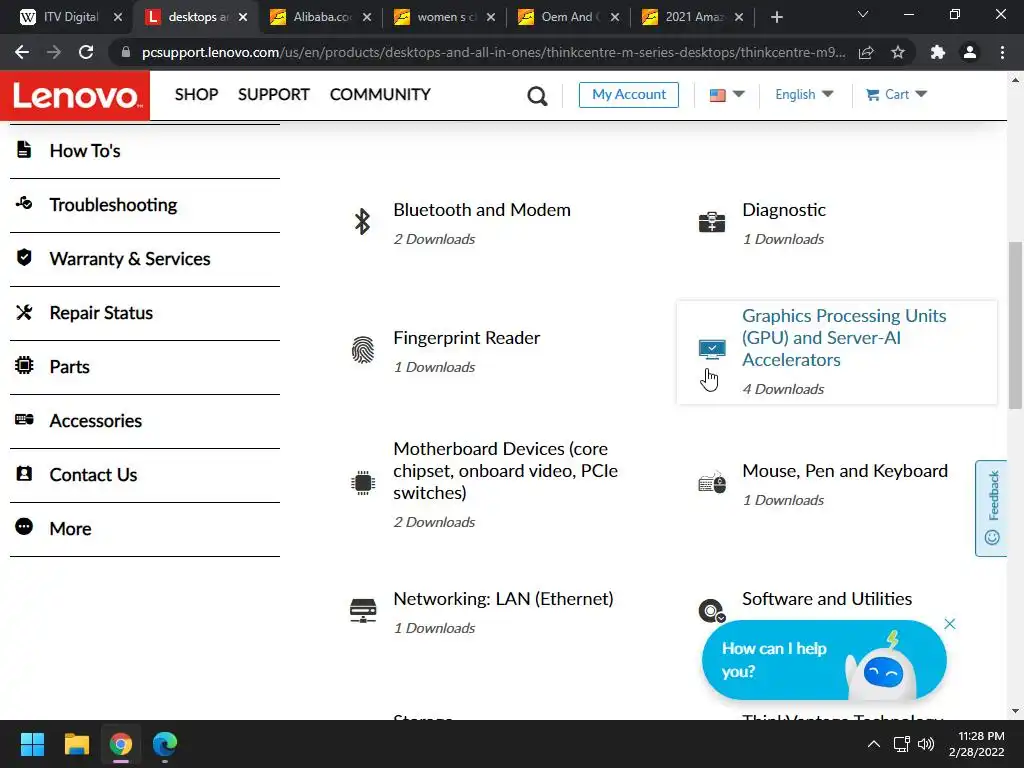Viewport: 1024px width, 768px height.
Task: Open the COMMUNITY menu
Action: (x=380, y=95)
